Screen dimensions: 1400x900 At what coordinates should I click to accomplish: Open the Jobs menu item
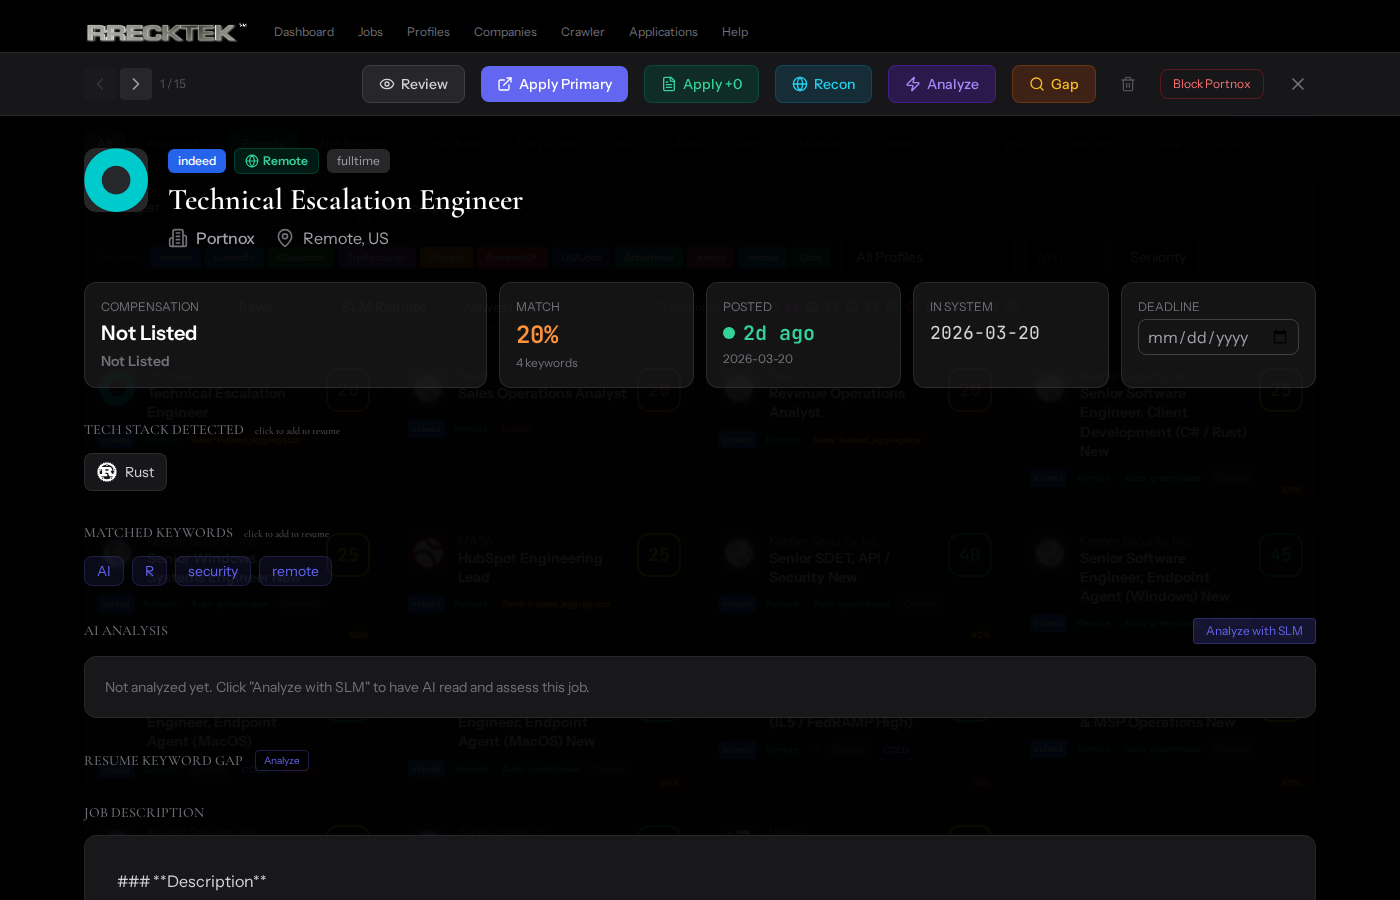point(370,32)
